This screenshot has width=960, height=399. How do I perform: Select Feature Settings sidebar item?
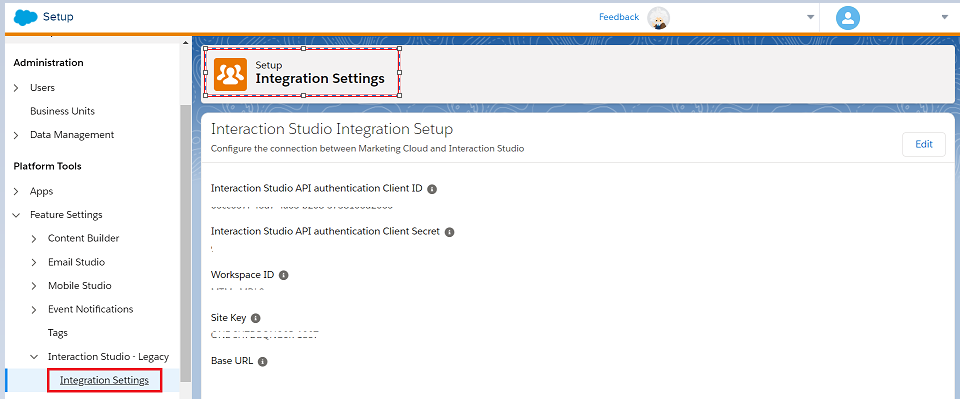point(66,215)
